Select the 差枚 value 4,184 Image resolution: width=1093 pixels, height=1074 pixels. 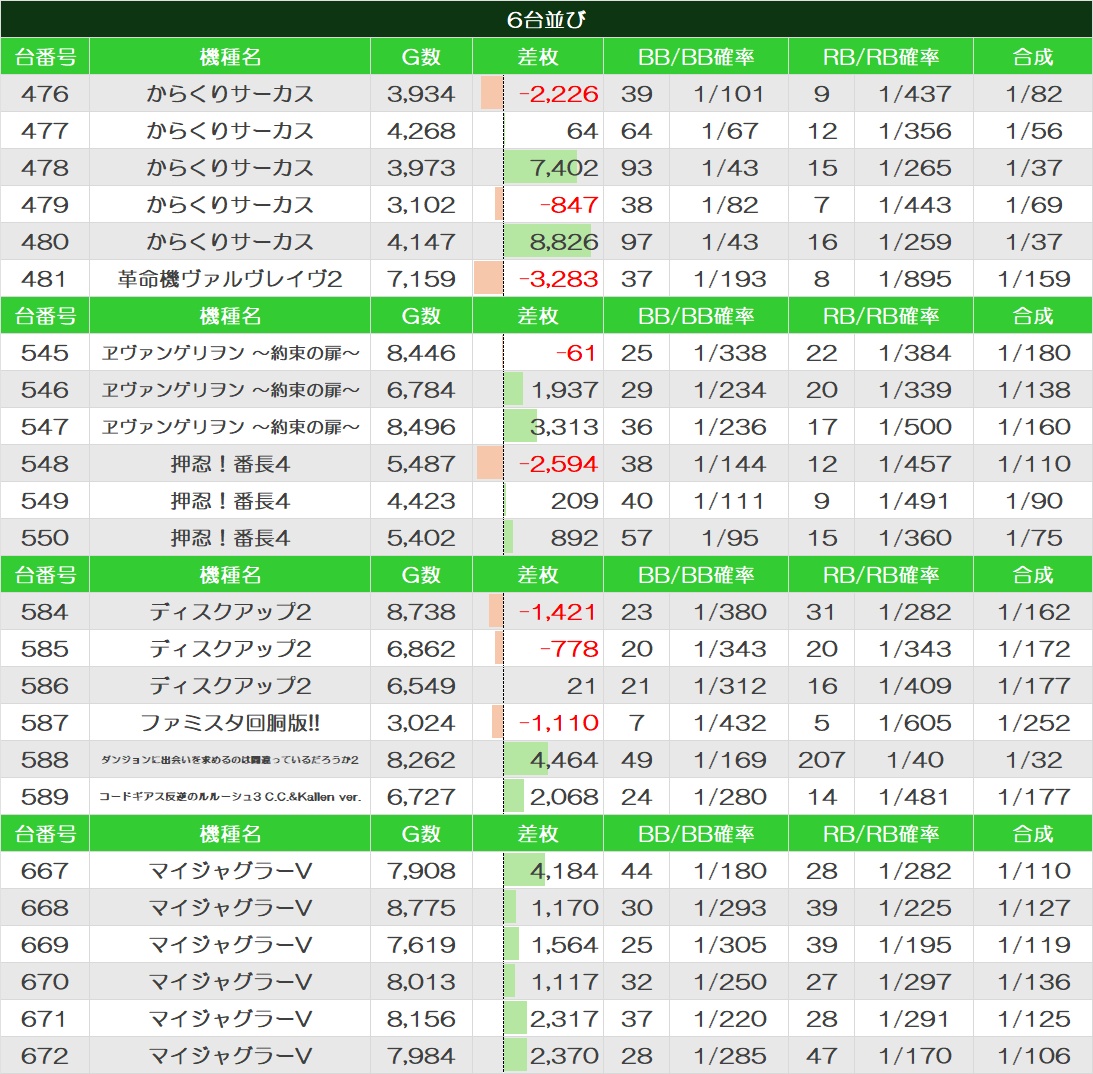point(564,870)
